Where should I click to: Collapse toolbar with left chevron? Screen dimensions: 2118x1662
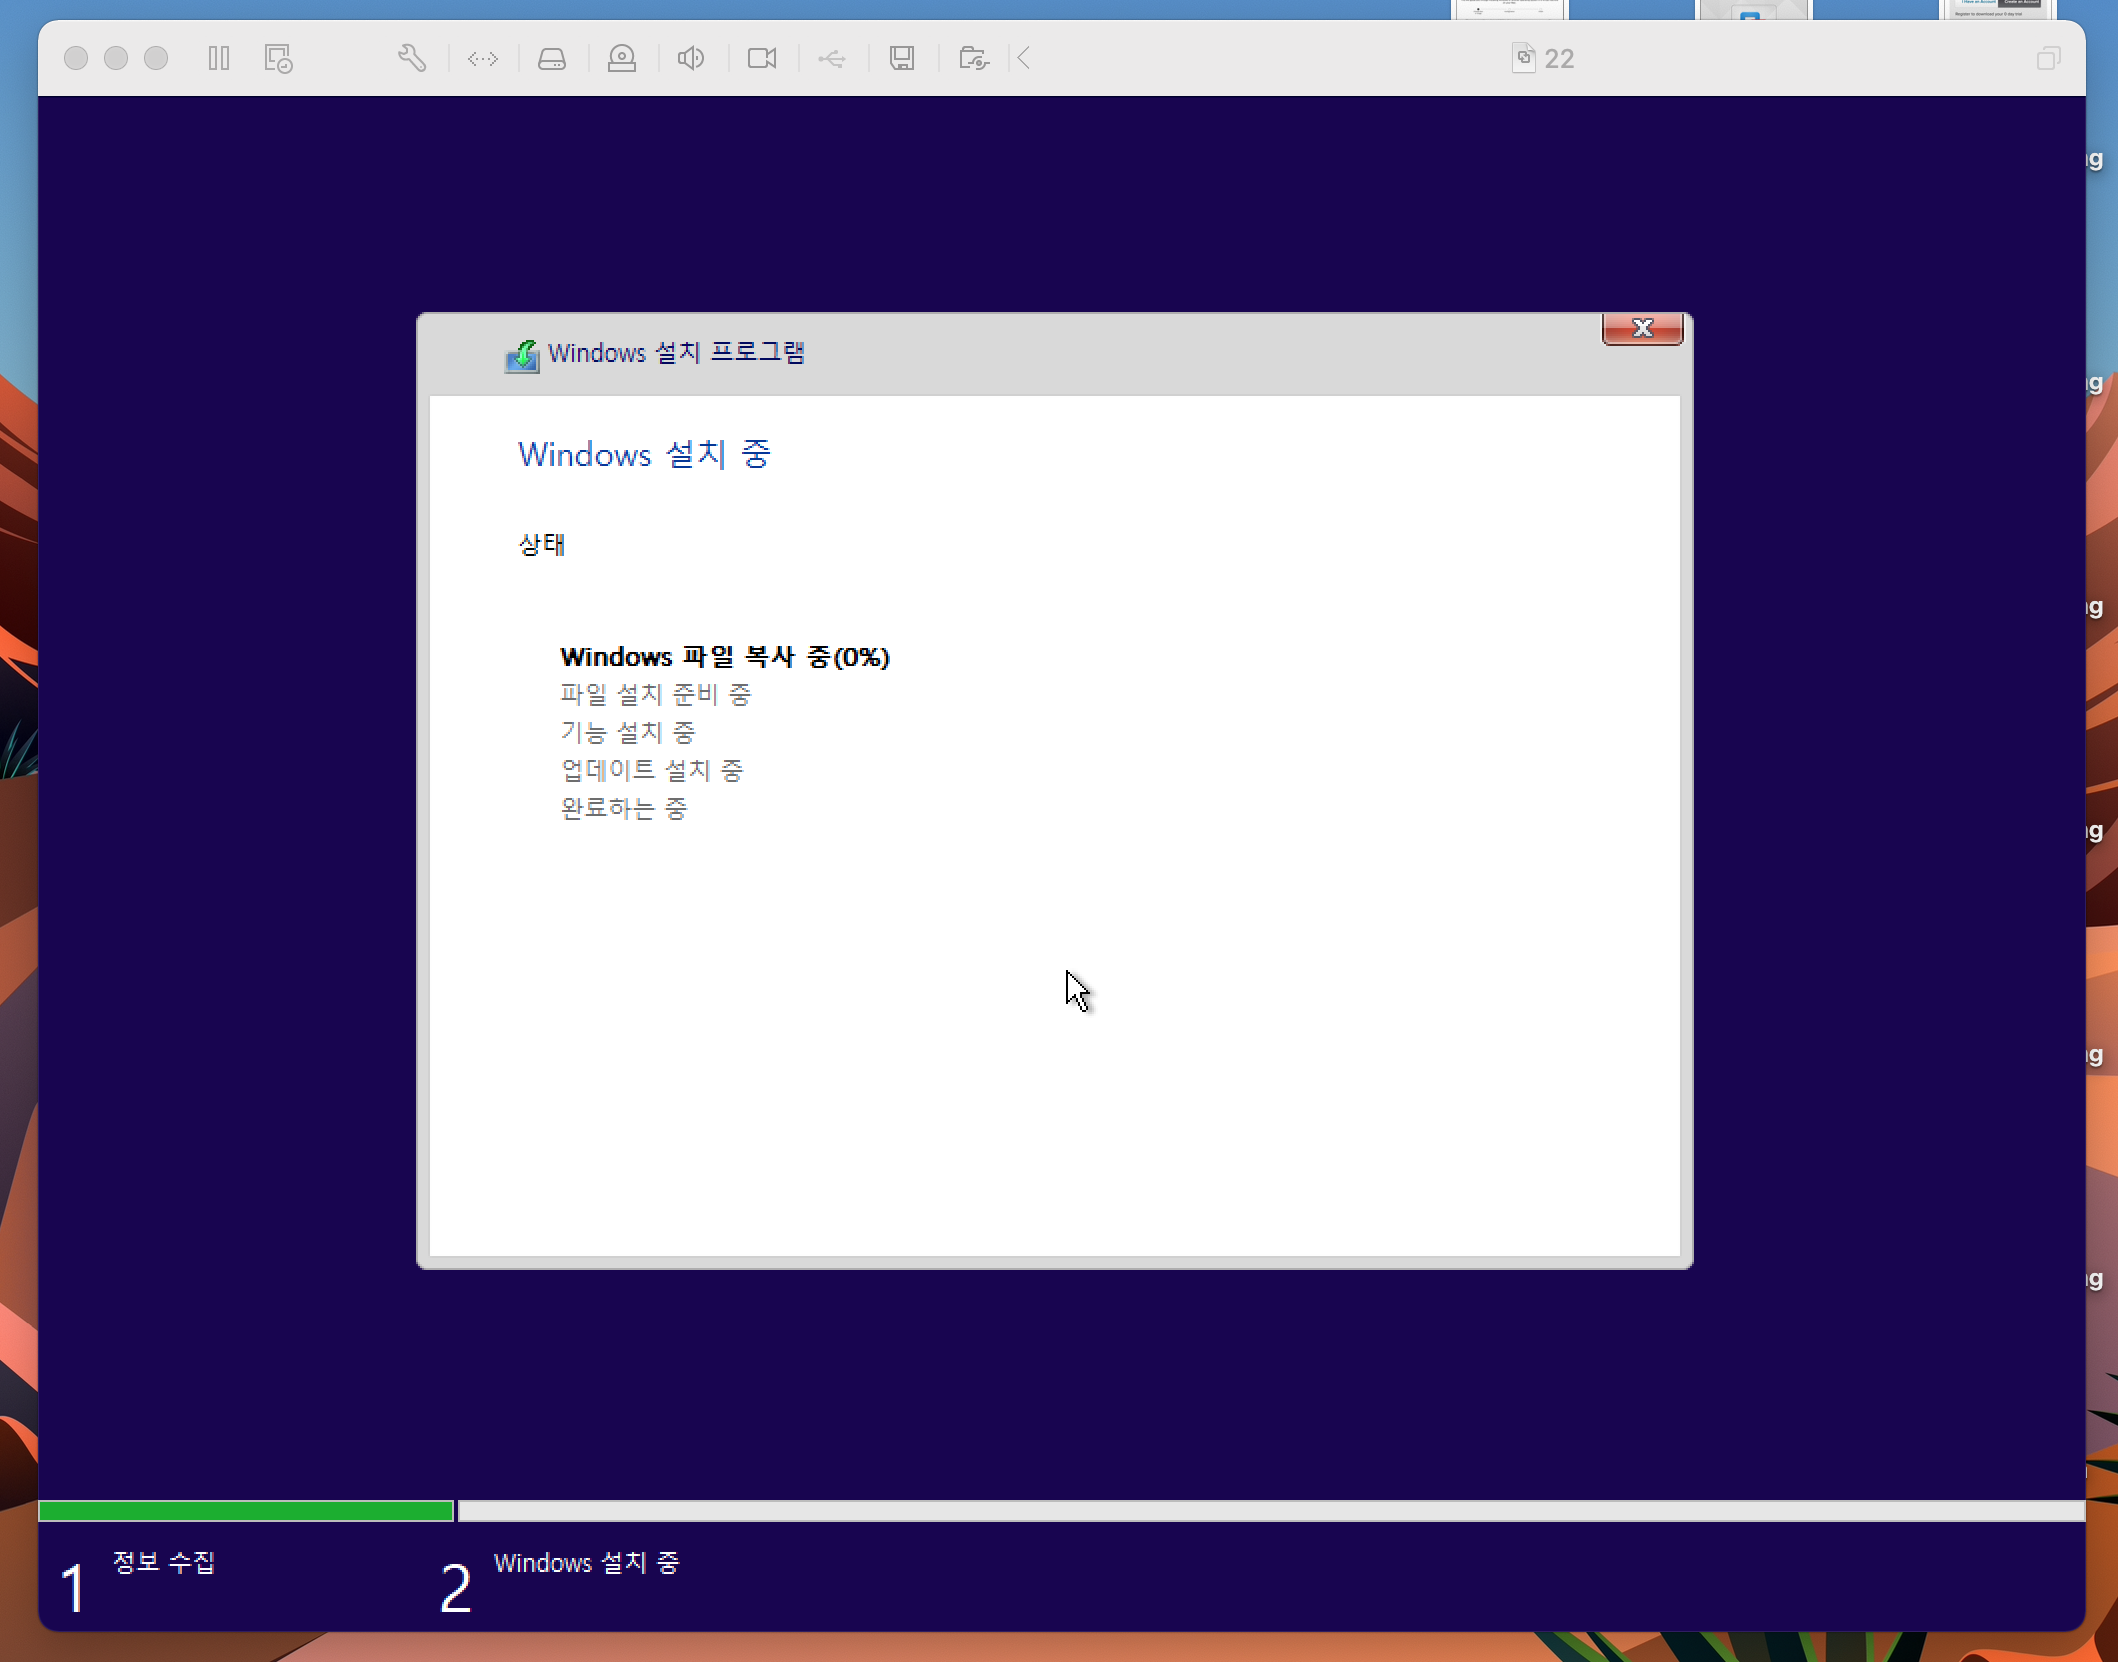tap(1024, 58)
